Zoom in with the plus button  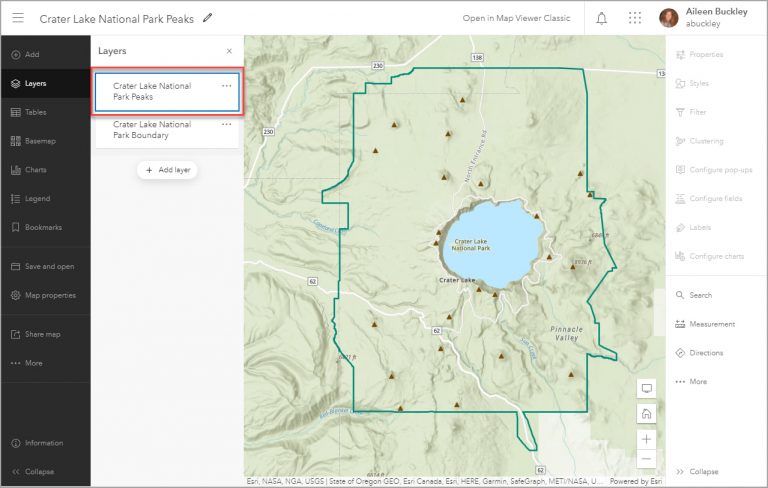point(647,439)
